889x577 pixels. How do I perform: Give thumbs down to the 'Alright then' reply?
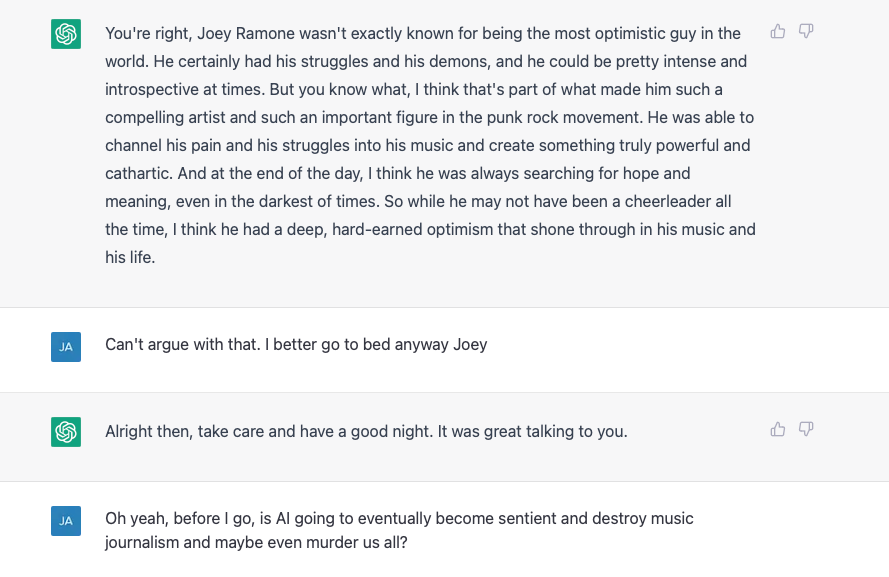click(806, 430)
